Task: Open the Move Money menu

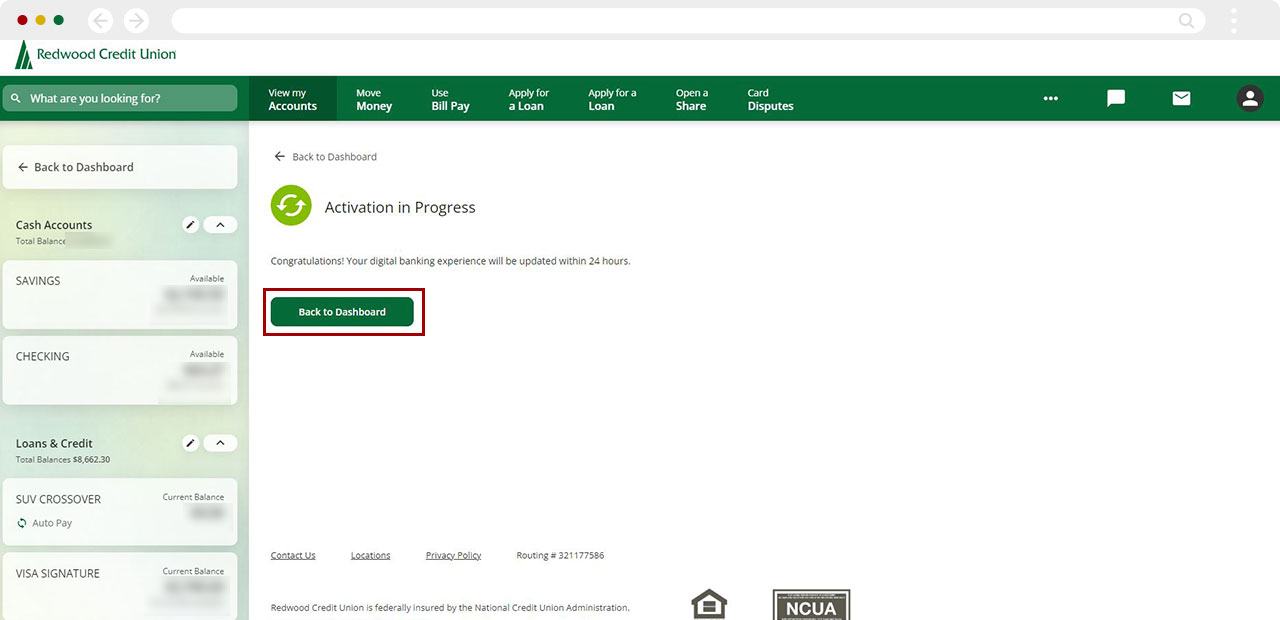Action: [374, 99]
